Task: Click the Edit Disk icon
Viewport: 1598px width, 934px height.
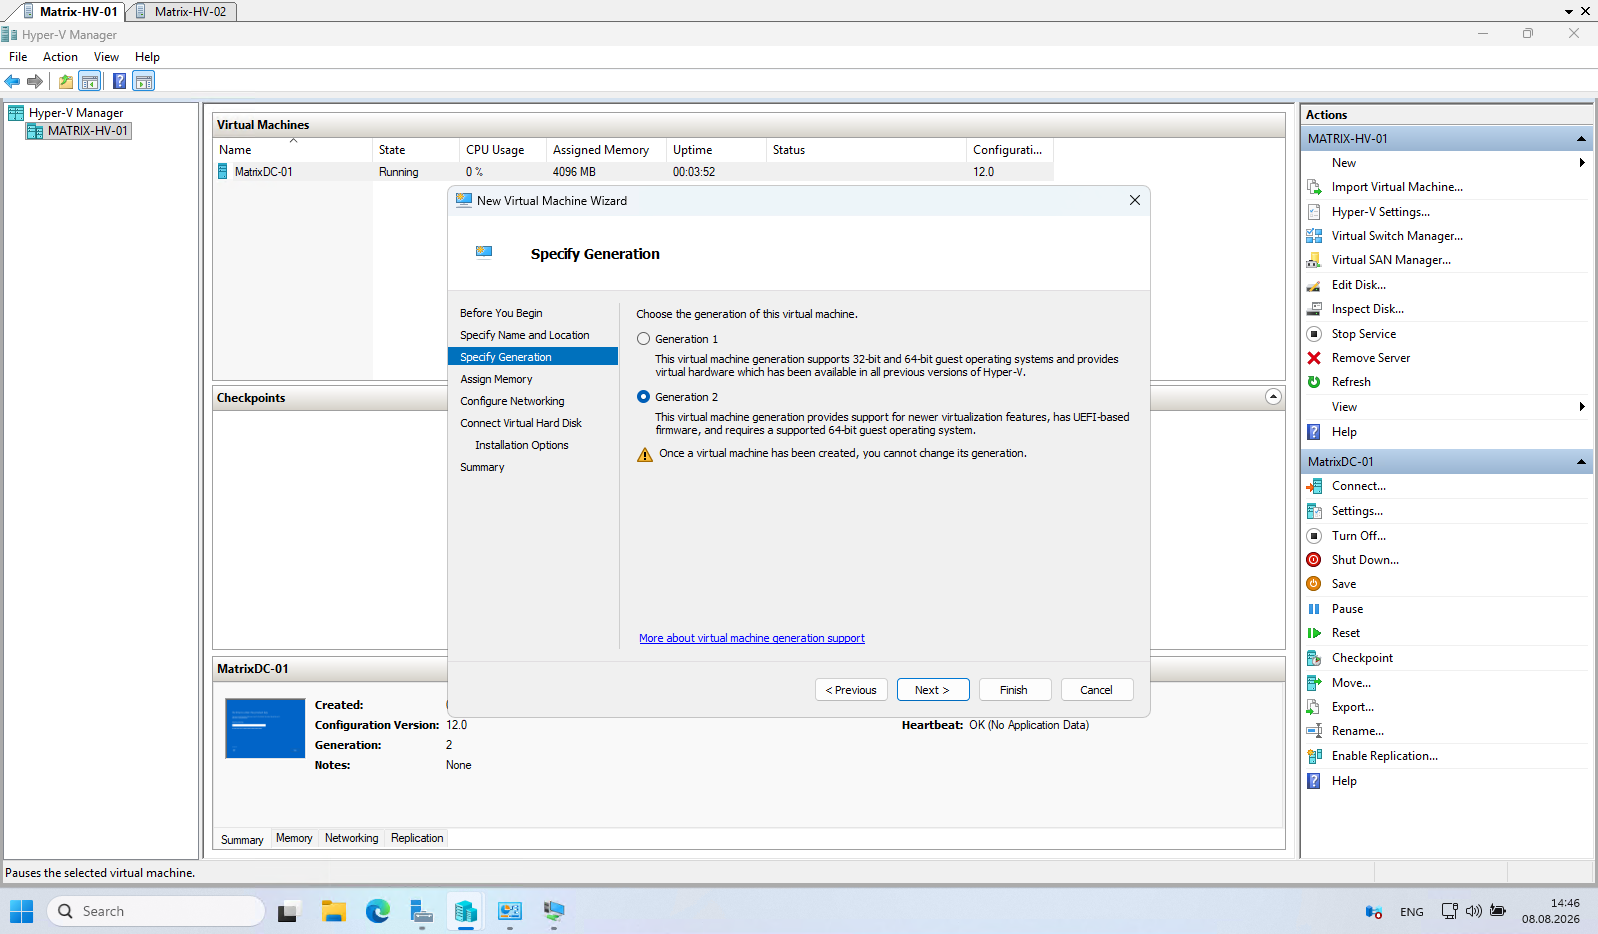Action: pyautogui.click(x=1314, y=285)
